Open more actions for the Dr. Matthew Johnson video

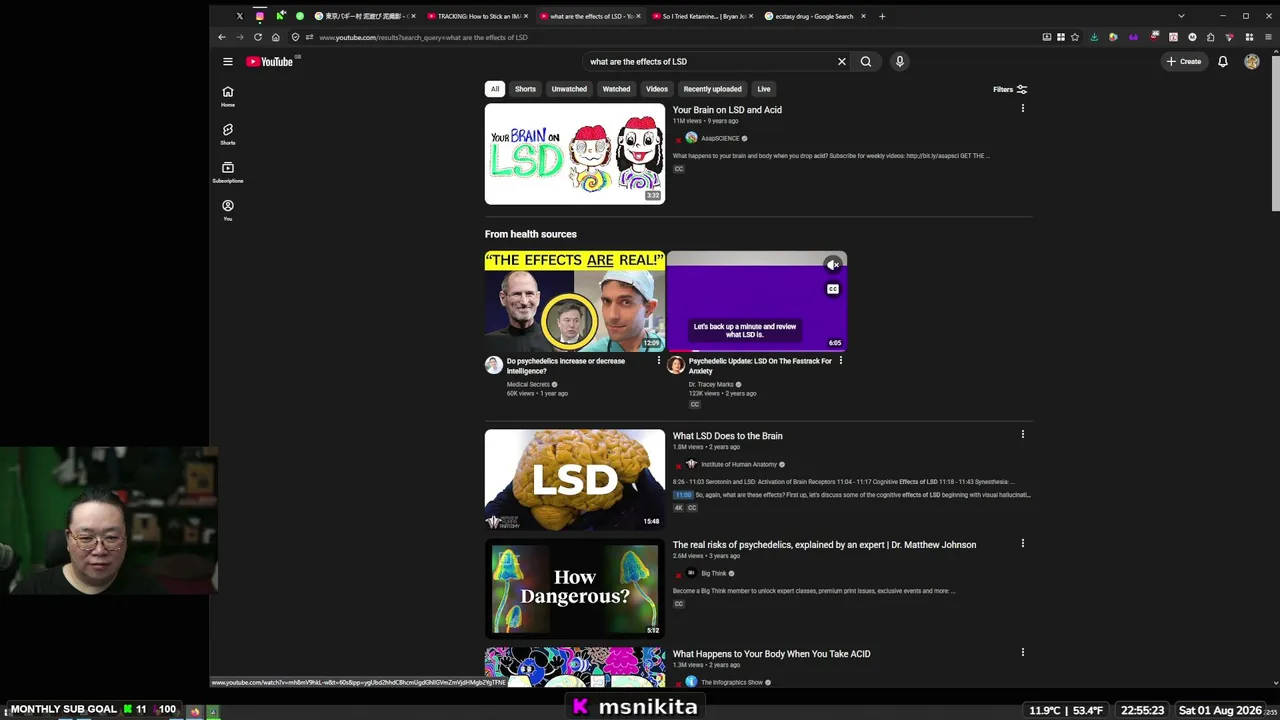(x=1022, y=543)
